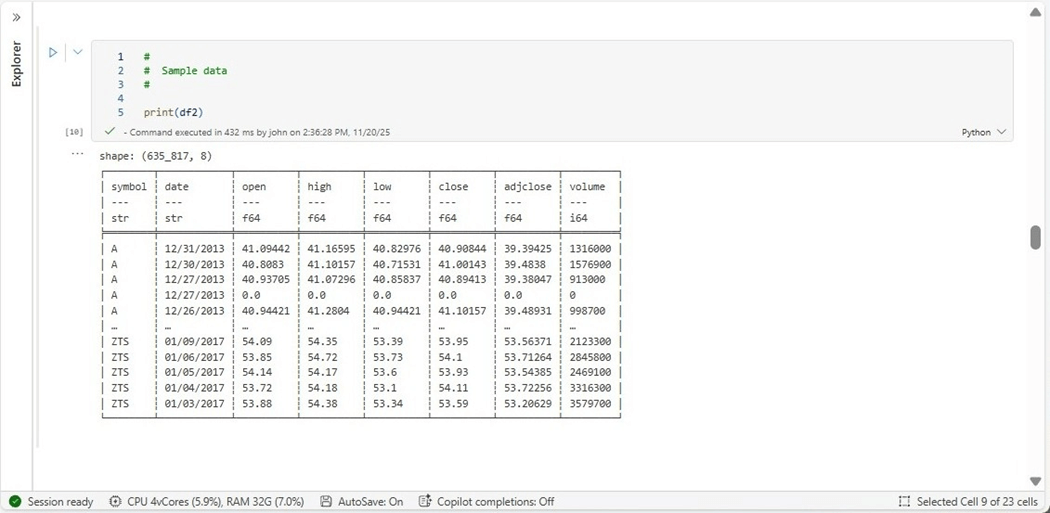
Task: Click the Session ready status icon
Action: pos(15,502)
